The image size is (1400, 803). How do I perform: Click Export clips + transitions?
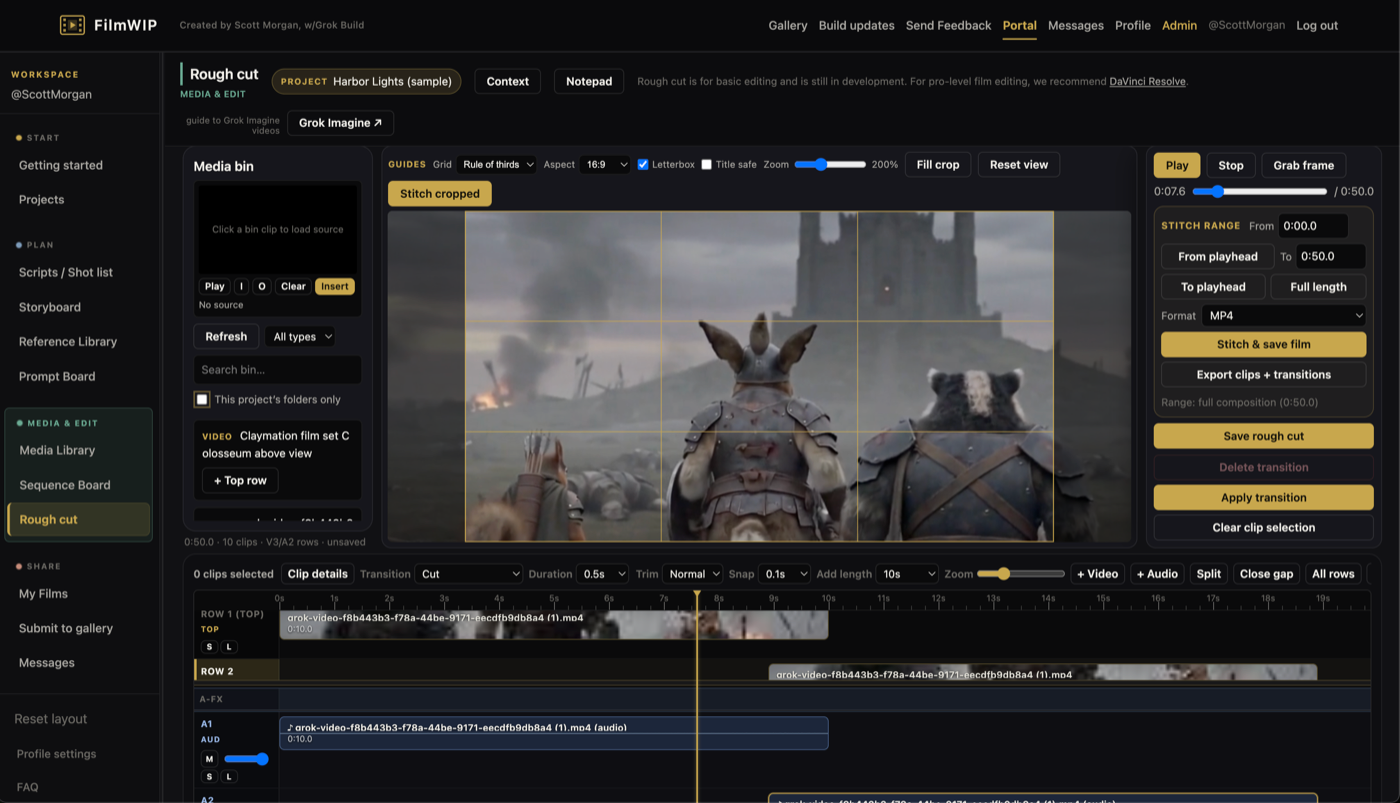click(x=1264, y=374)
